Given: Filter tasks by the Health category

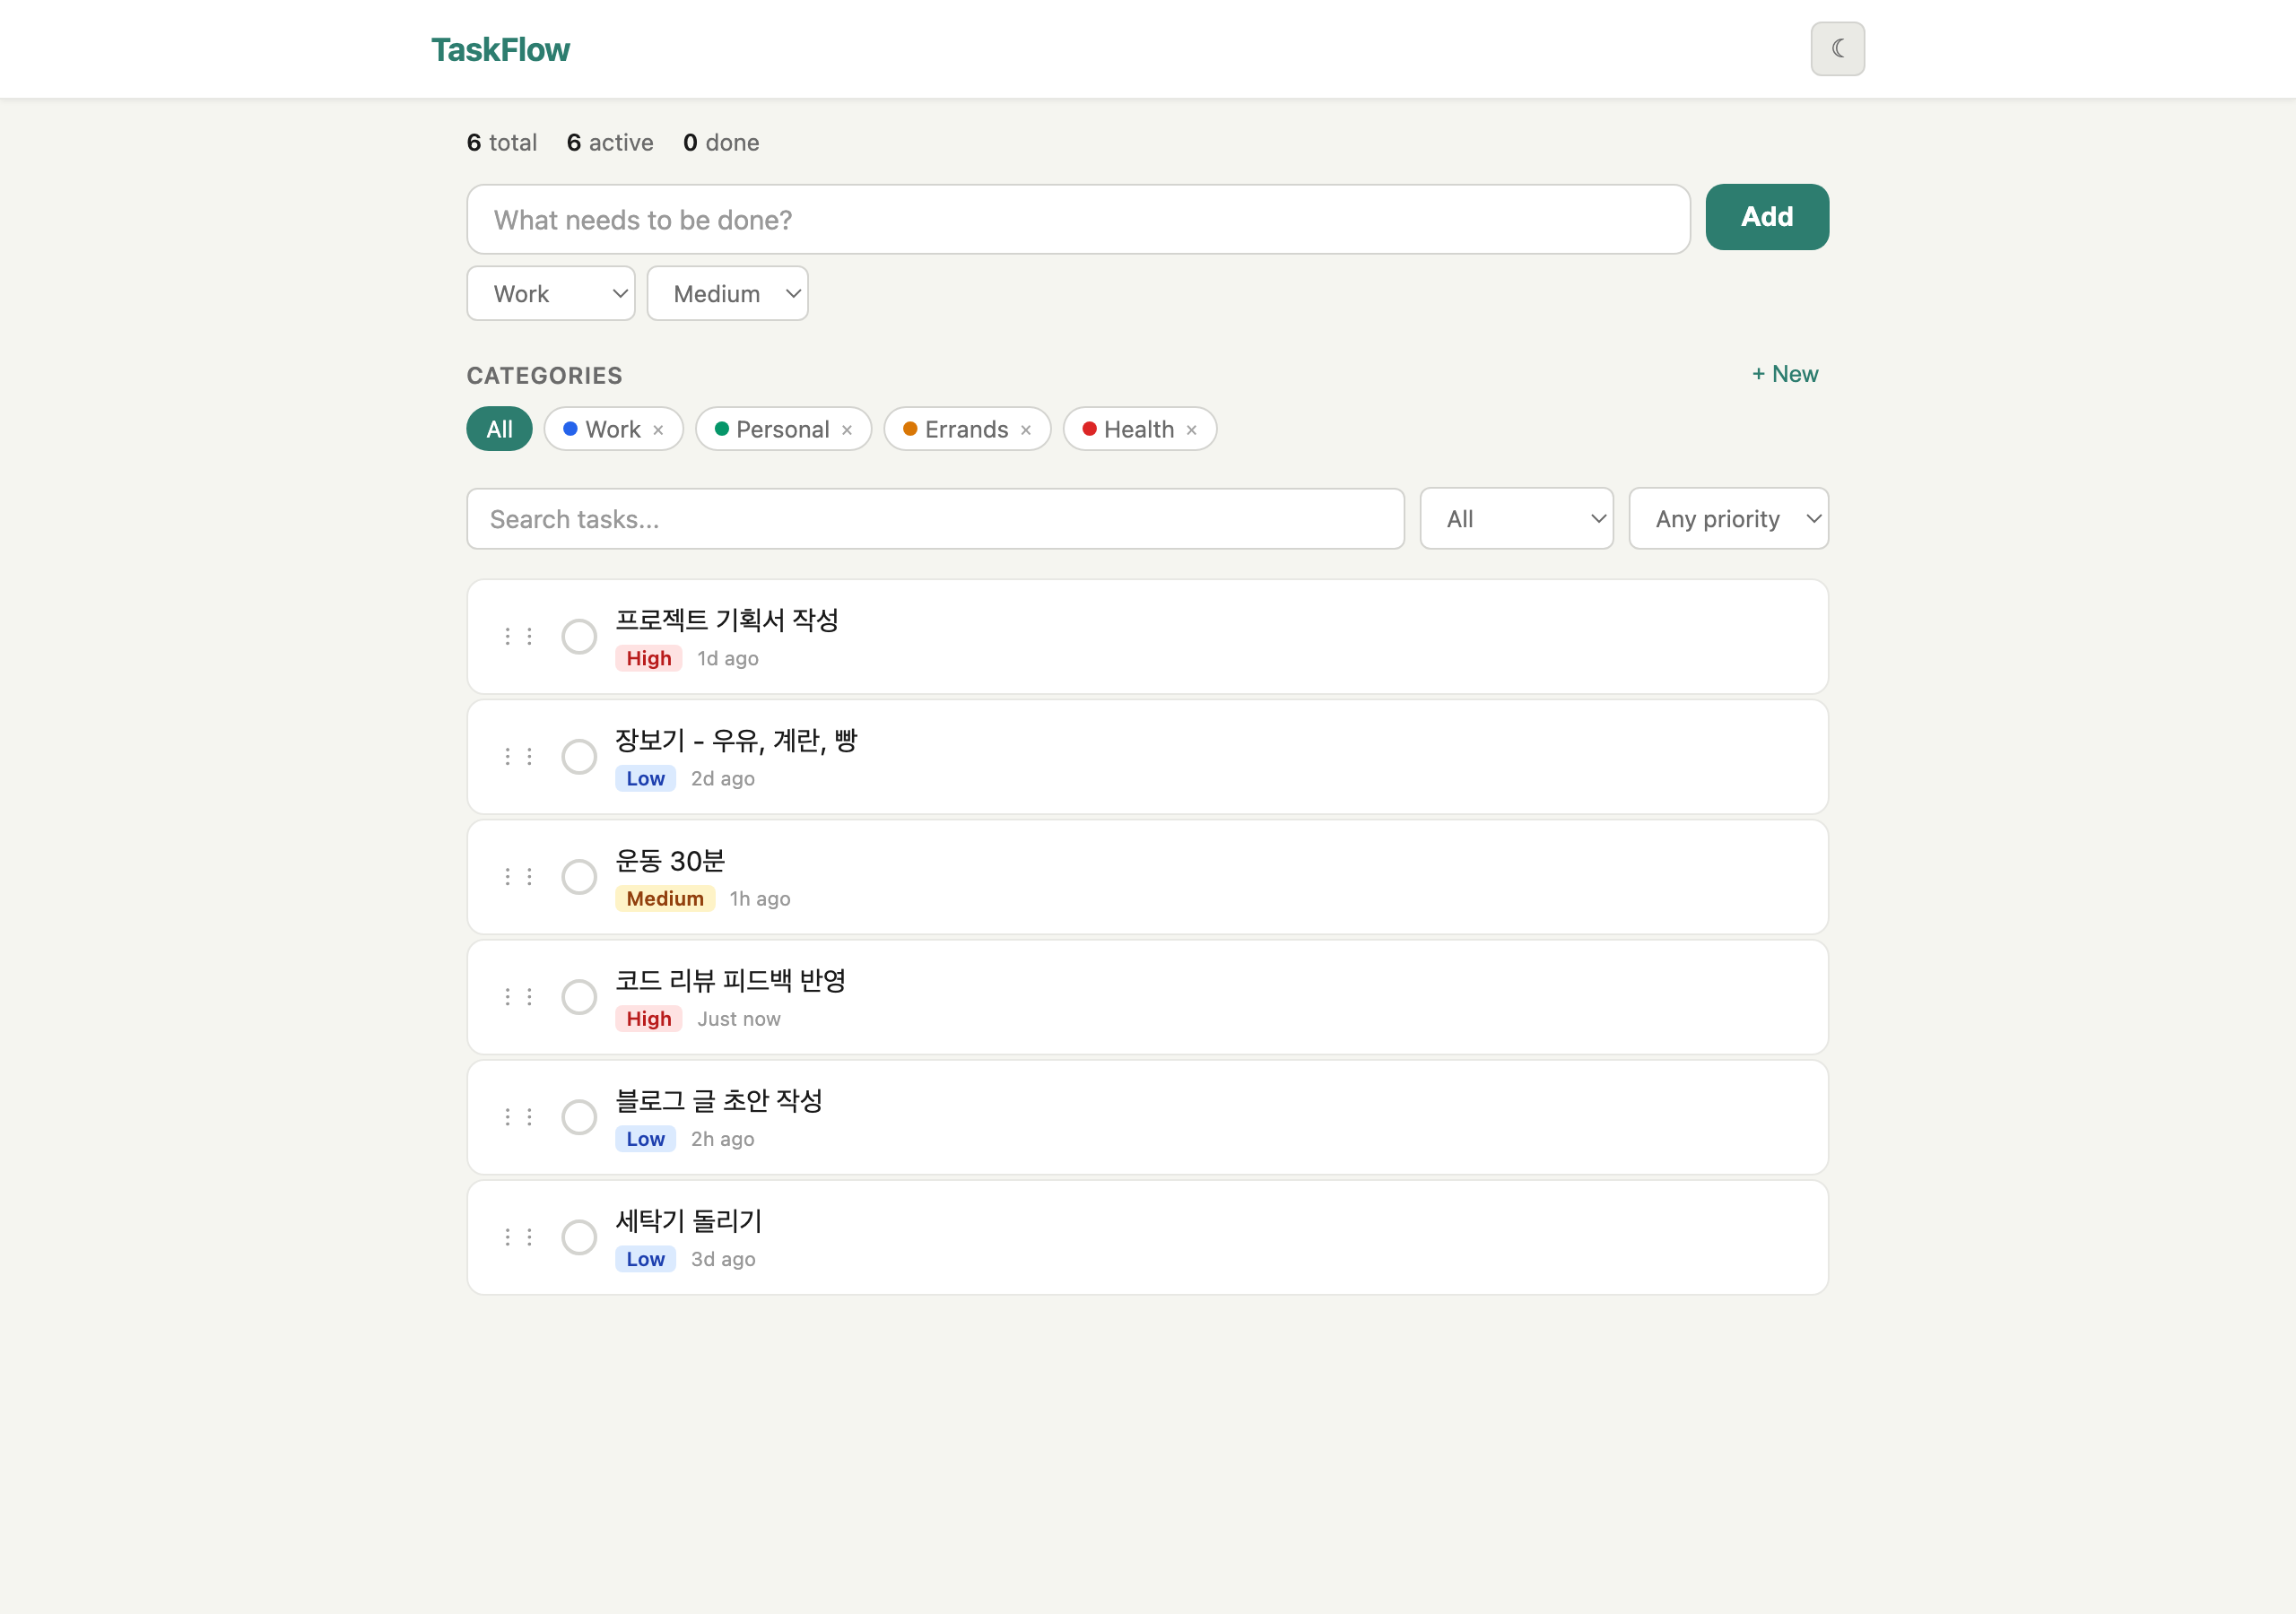Looking at the screenshot, I should 1130,429.
